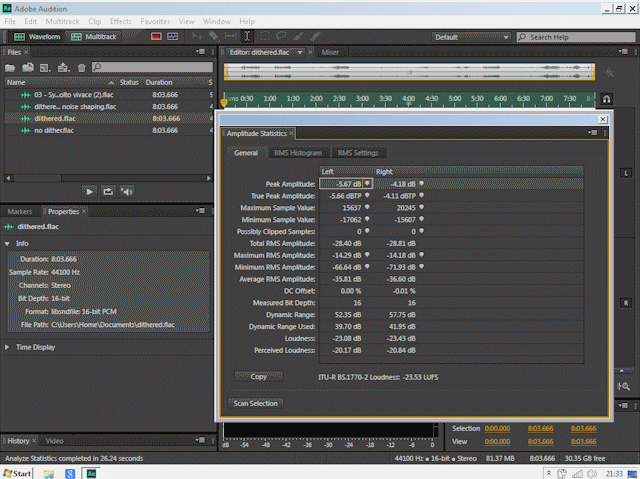This screenshot has height=479, width=640.
Task: Jump to Left channel peak amplitude marker
Action: point(367,184)
